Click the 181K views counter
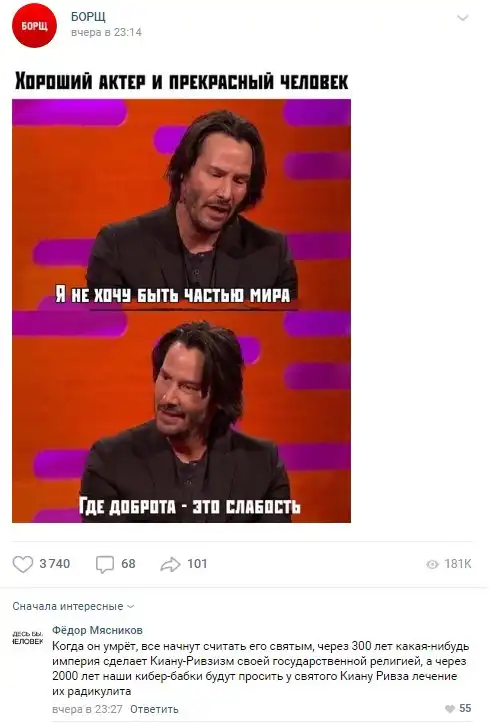 click(x=458, y=564)
